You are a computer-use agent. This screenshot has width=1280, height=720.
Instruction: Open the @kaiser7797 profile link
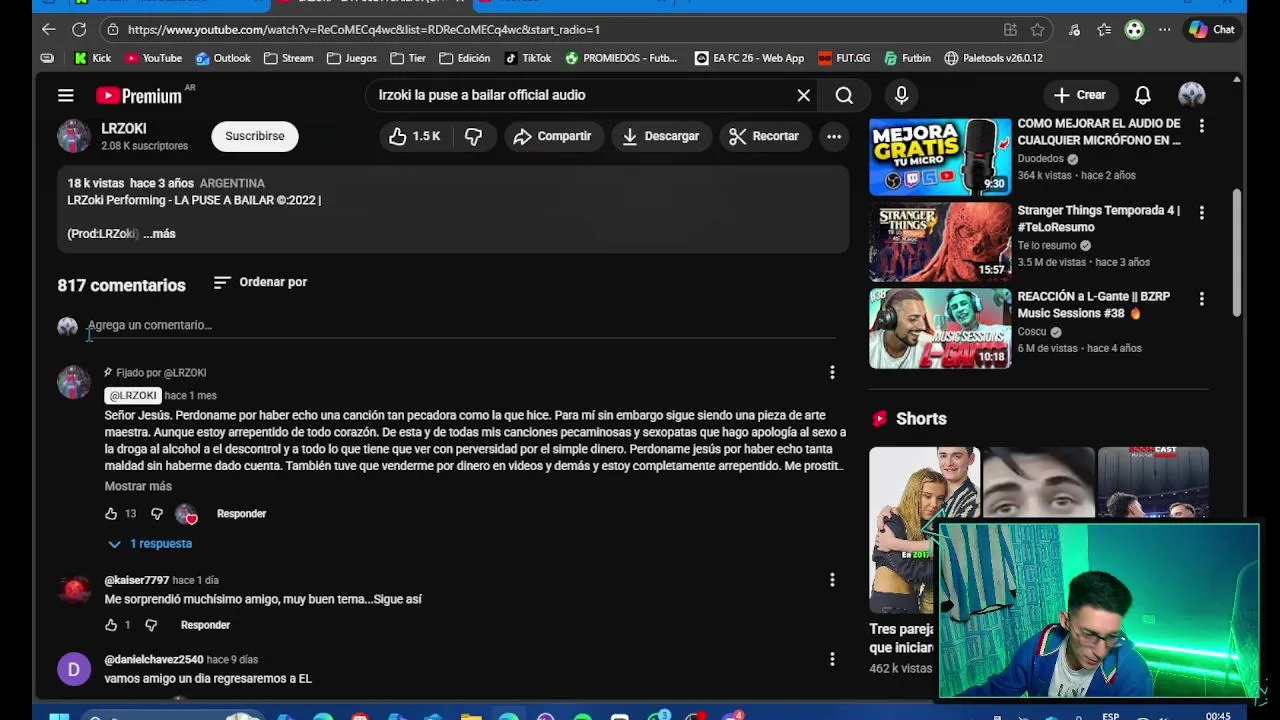click(137, 580)
